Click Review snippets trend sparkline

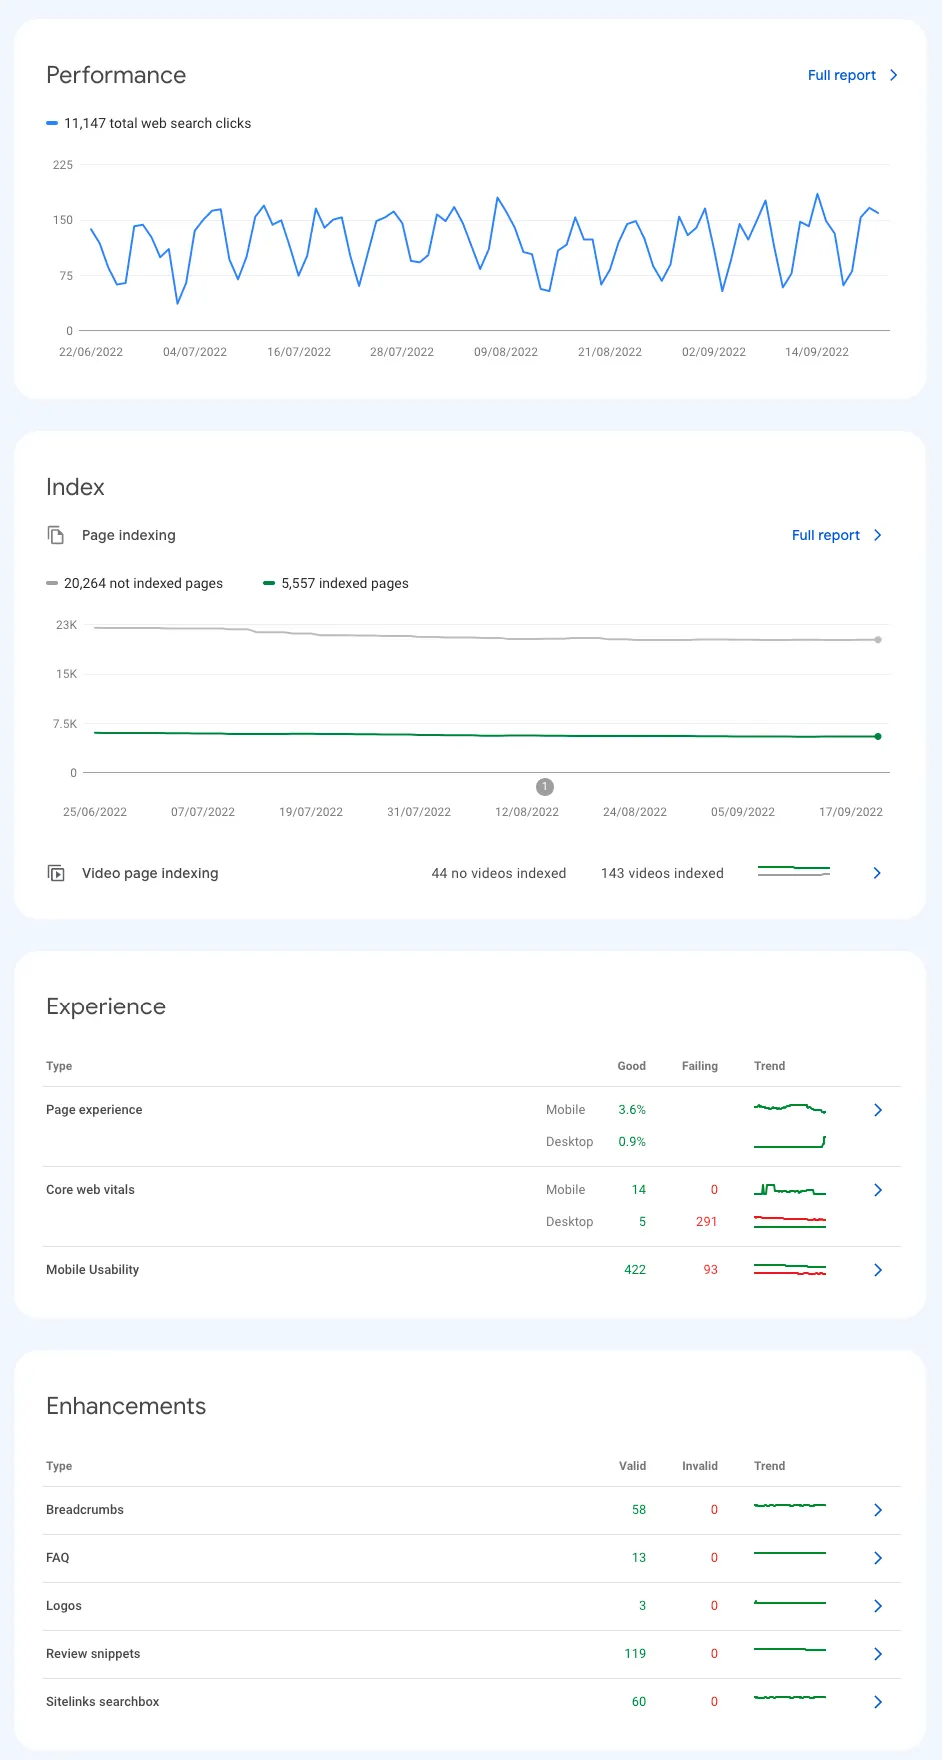pyautogui.click(x=790, y=1649)
